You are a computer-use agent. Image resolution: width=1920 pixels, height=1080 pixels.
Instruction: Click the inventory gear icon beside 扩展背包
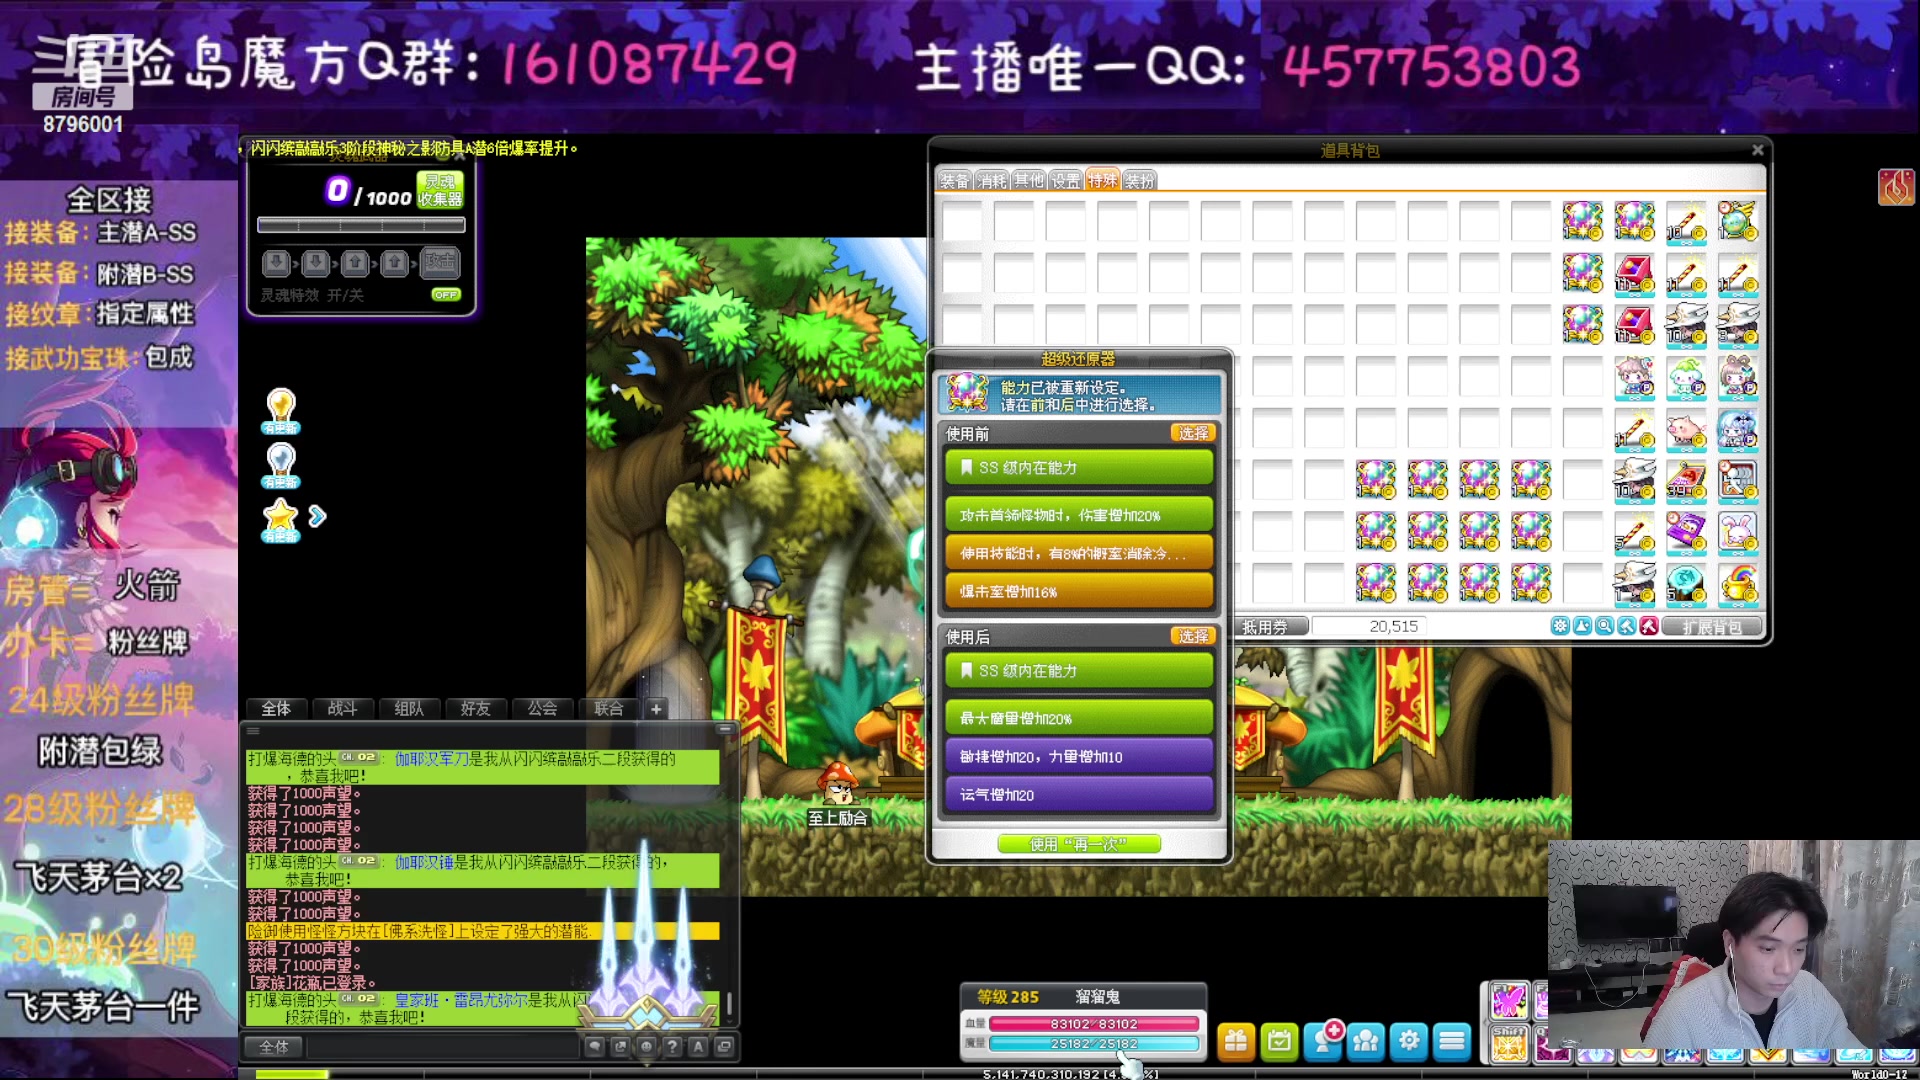click(x=1560, y=627)
